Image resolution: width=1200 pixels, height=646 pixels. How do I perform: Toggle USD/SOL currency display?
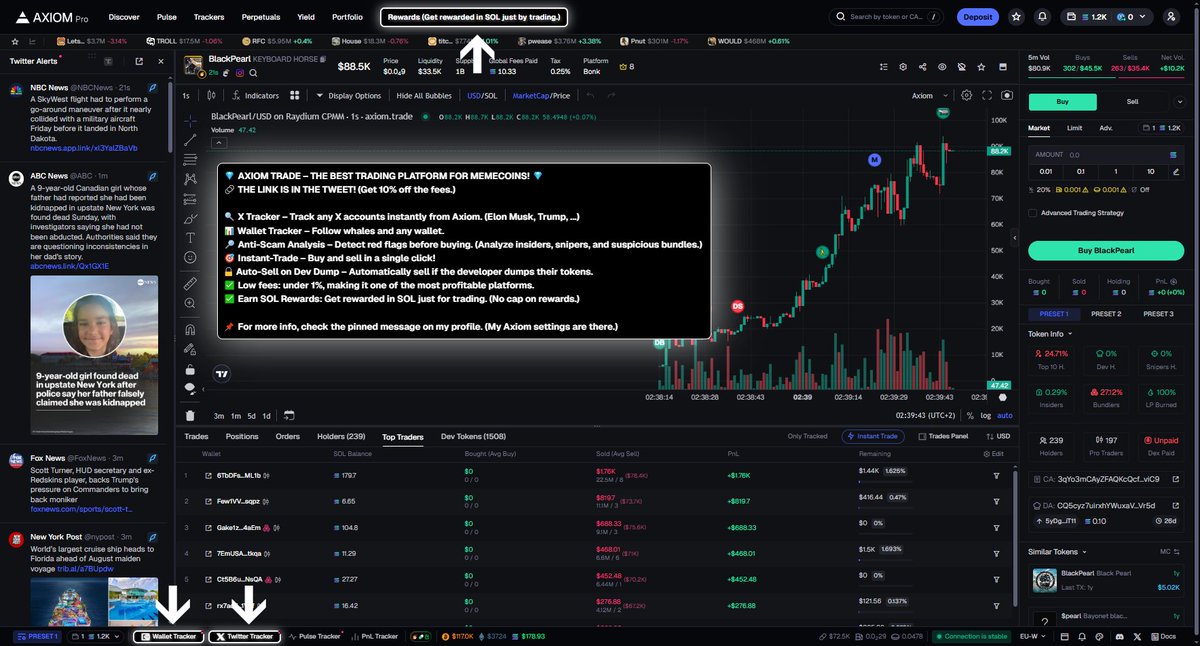click(482, 96)
